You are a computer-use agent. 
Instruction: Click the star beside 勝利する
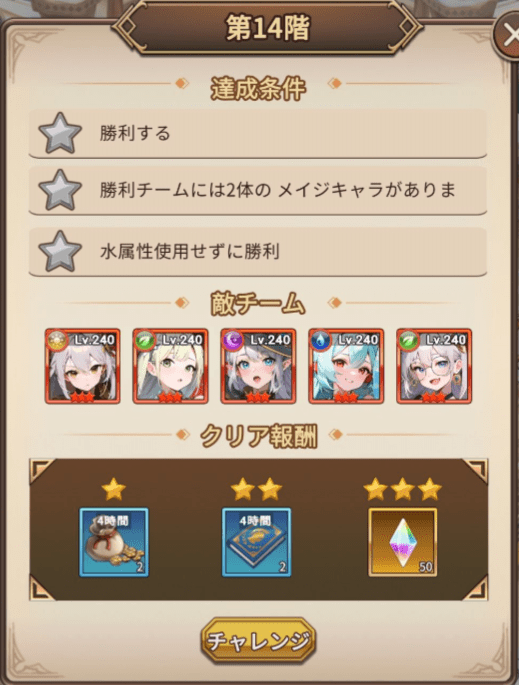click(60, 133)
